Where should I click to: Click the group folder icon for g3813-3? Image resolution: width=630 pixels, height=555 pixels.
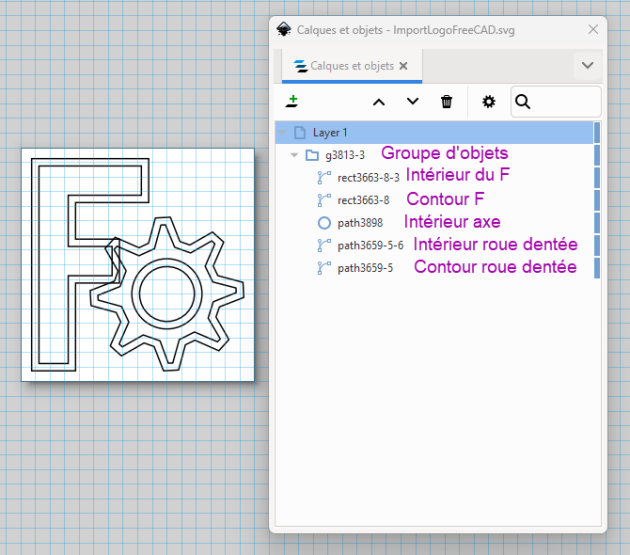[x=312, y=155]
